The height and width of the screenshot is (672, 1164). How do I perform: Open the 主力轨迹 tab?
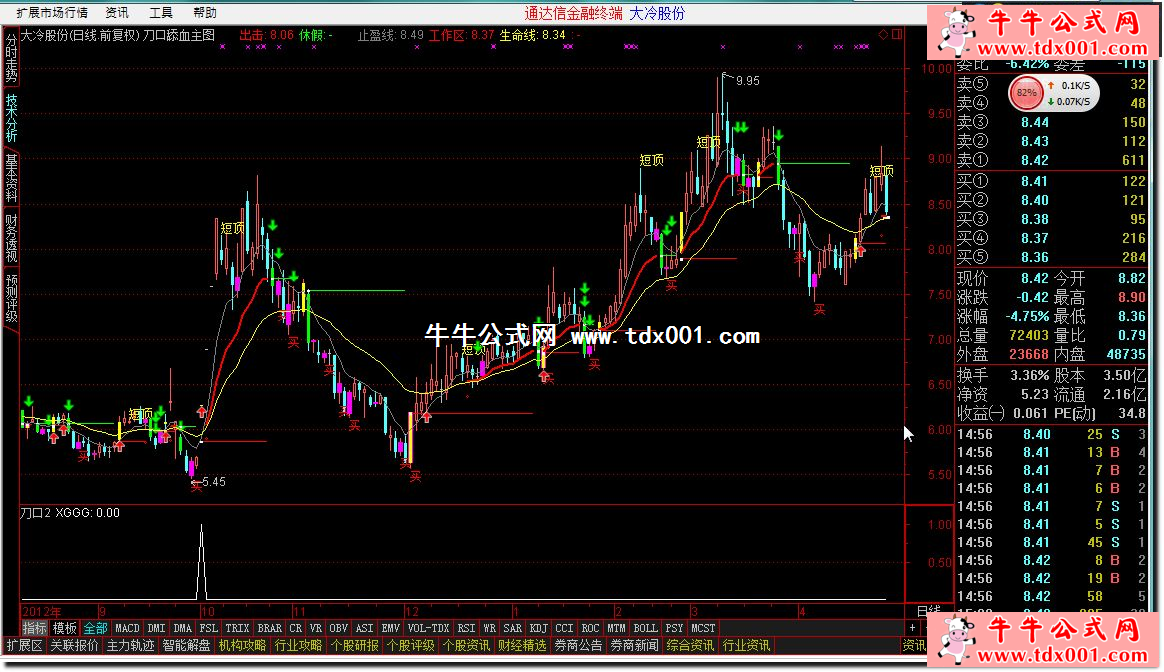point(131,645)
